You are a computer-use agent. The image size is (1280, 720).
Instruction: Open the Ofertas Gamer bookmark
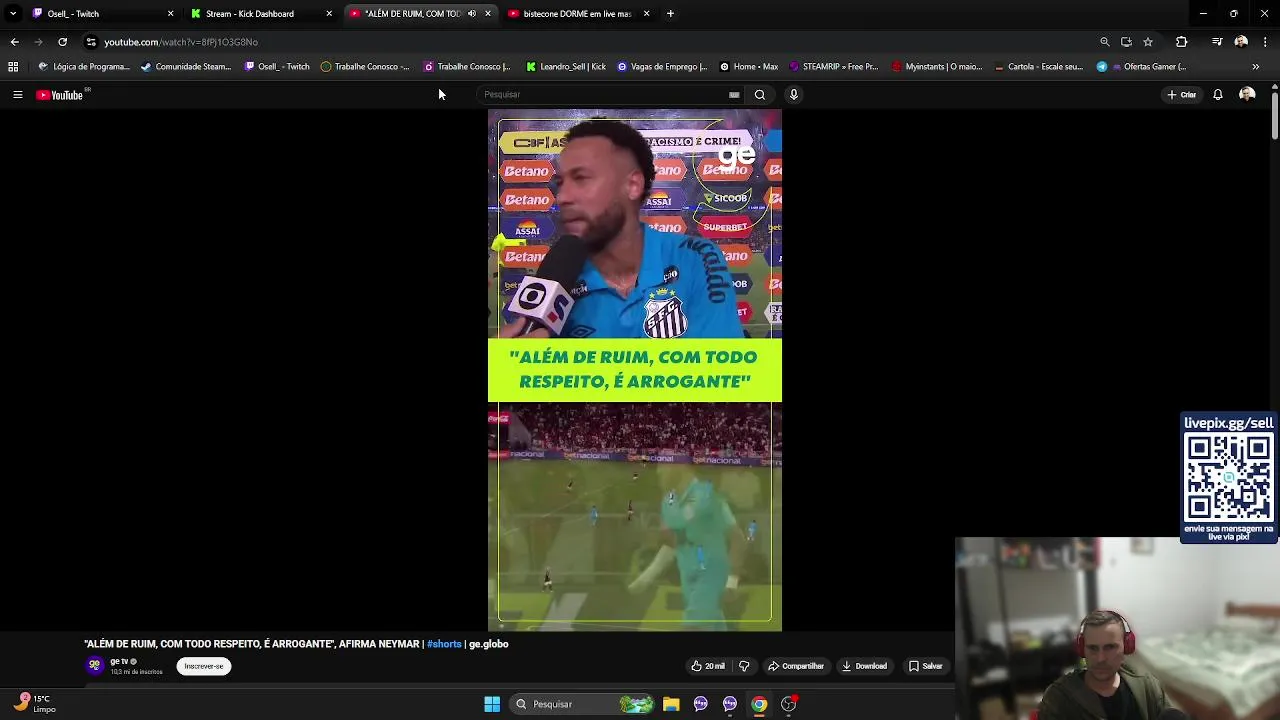[x=1142, y=67]
